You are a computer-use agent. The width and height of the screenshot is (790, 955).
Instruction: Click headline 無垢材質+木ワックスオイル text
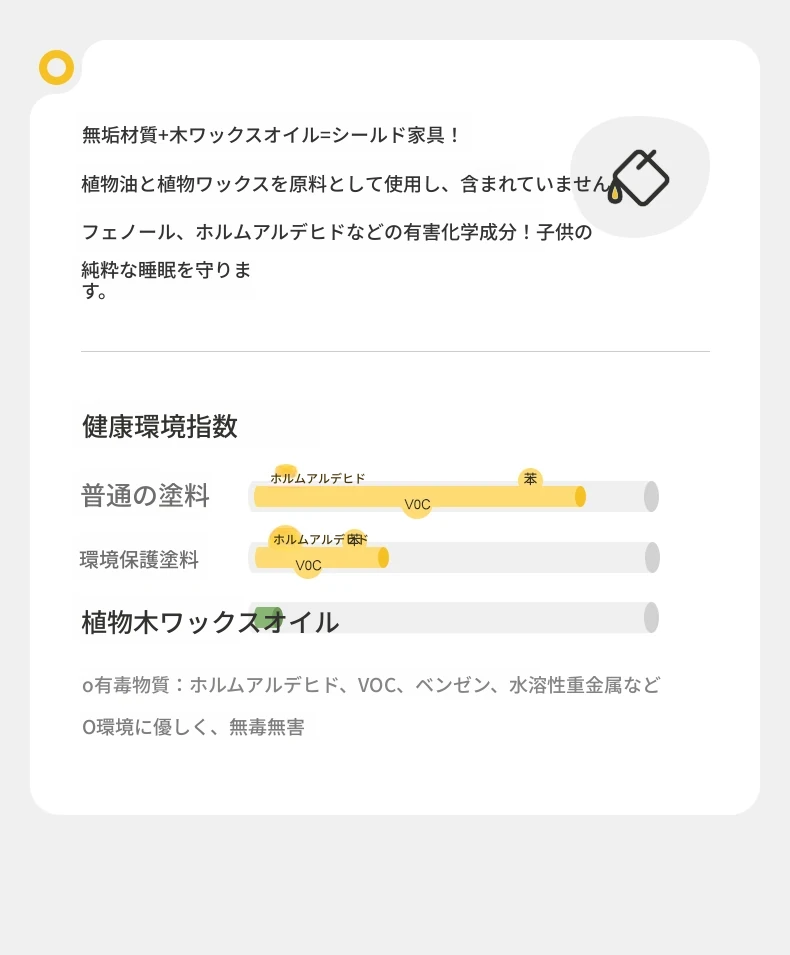click(271, 135)
